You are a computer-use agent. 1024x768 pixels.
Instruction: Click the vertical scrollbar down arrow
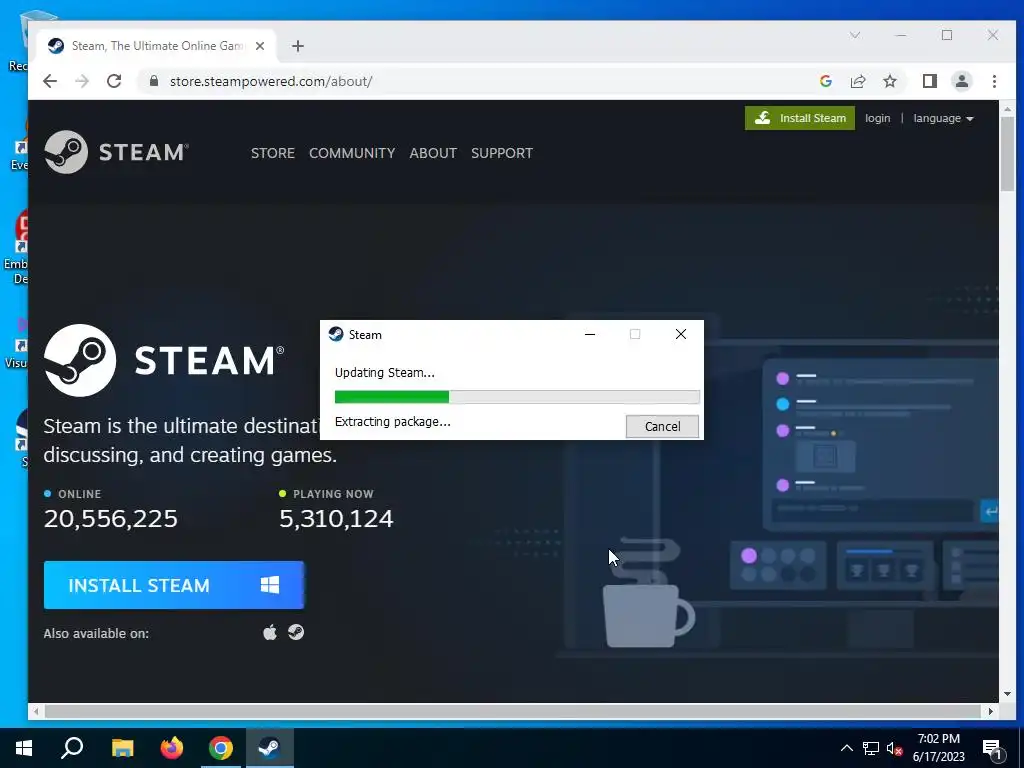click(1007, 694)
